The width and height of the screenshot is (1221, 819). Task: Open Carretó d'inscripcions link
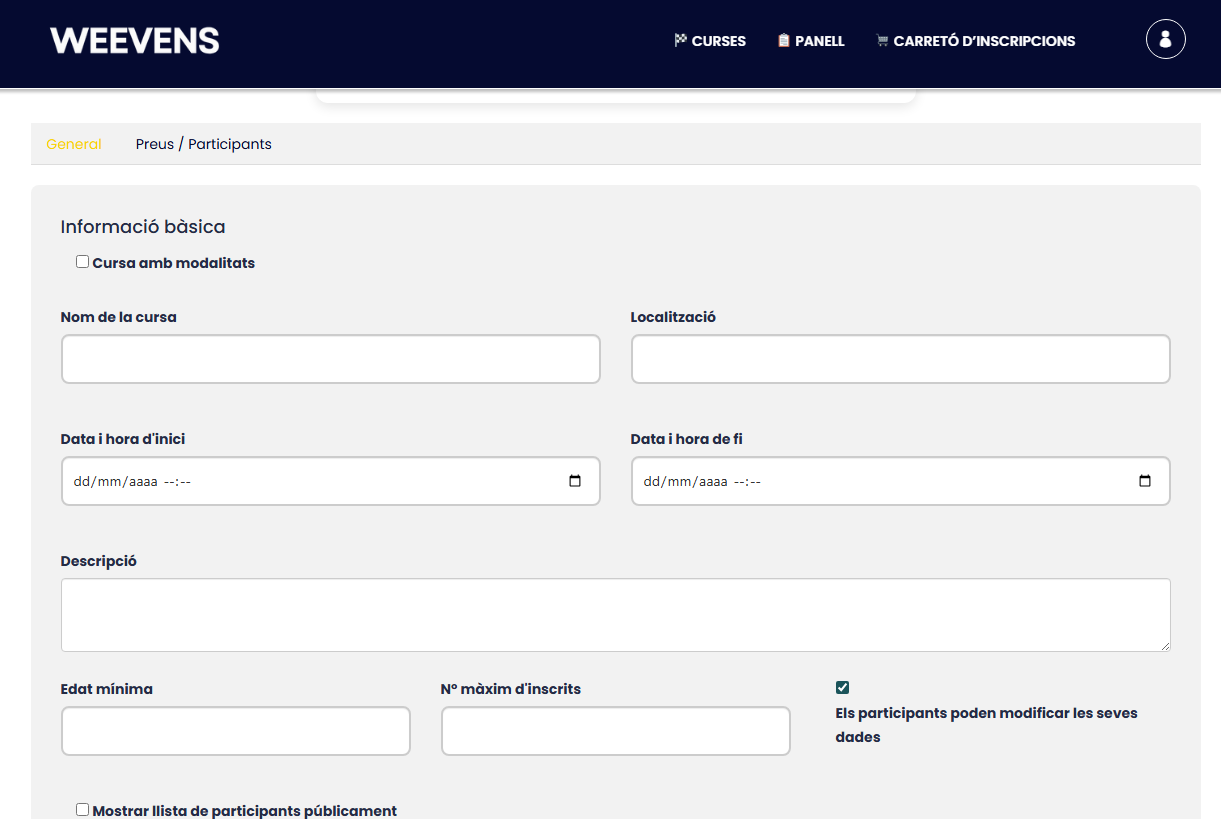coord(984,41)
